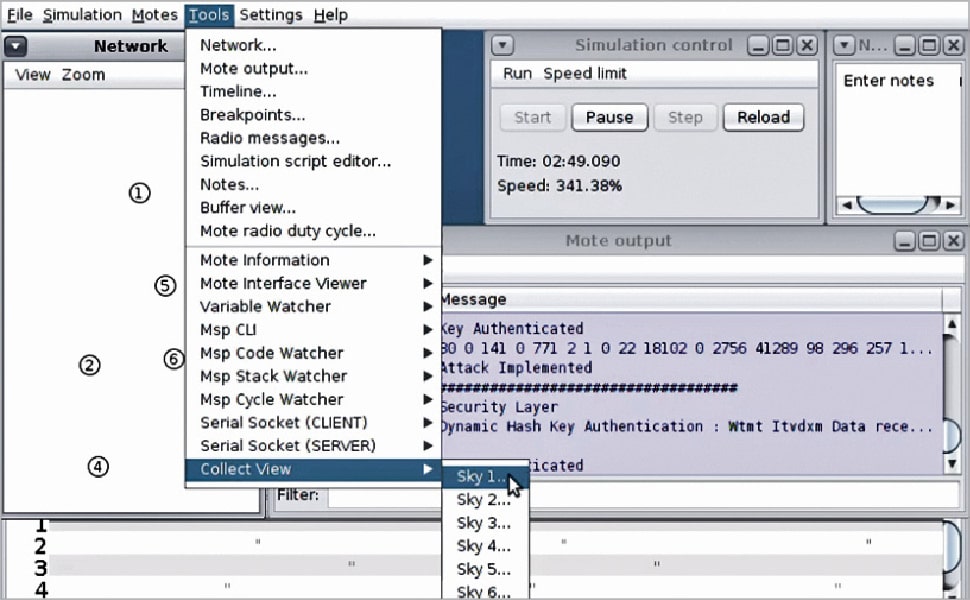Close the Notes panel window

coord(951,46)
